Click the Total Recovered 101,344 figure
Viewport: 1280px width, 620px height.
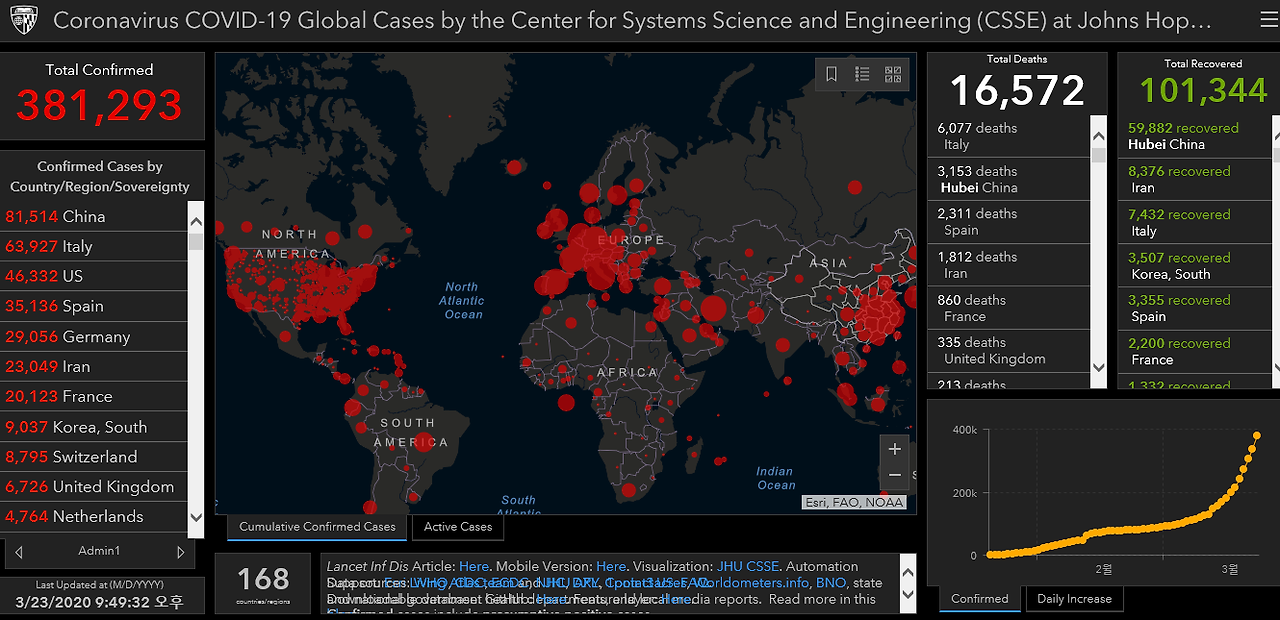point(1203,91)
